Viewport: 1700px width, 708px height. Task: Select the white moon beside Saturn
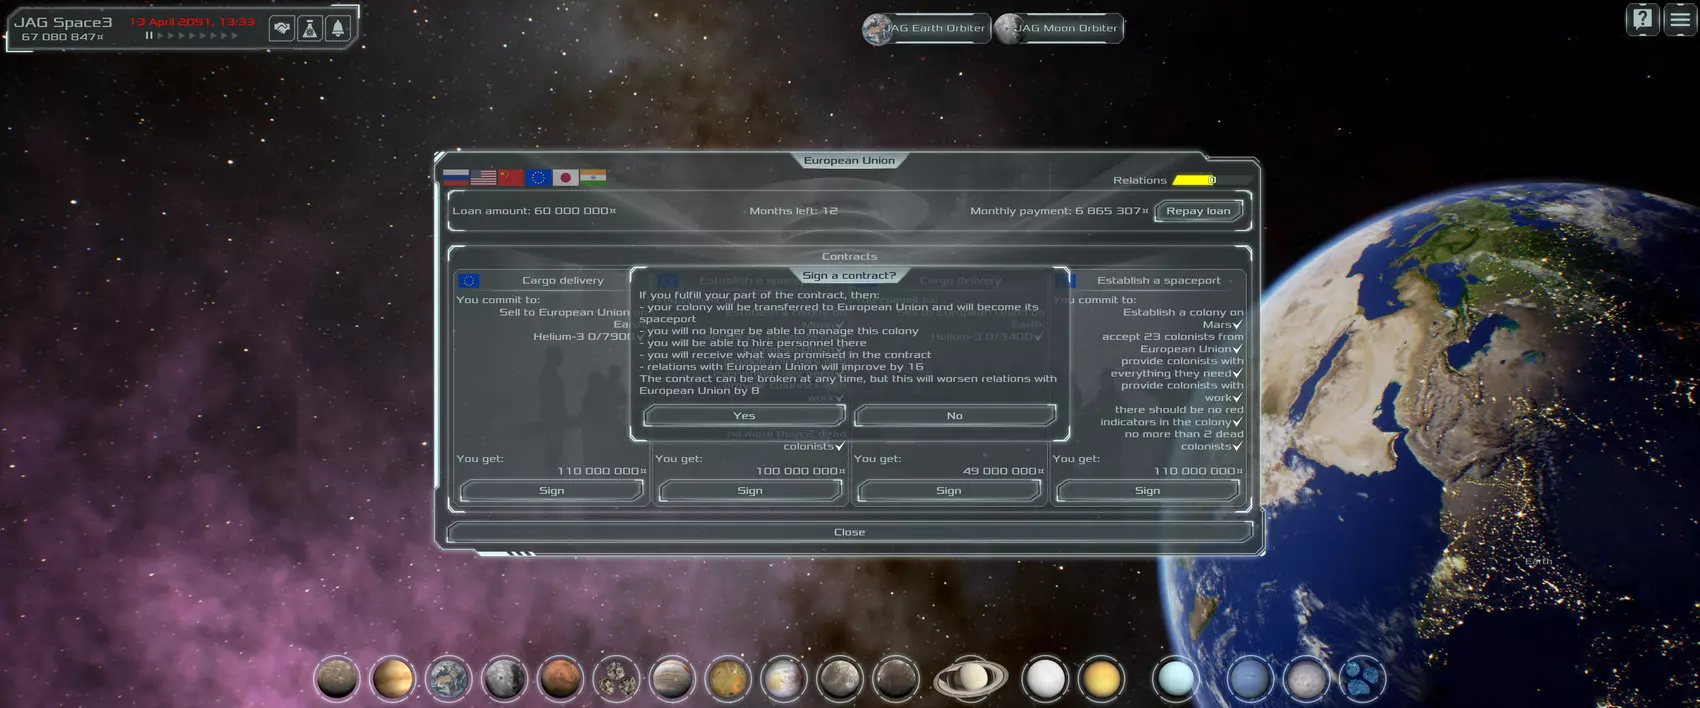[x=1045, y=679]
